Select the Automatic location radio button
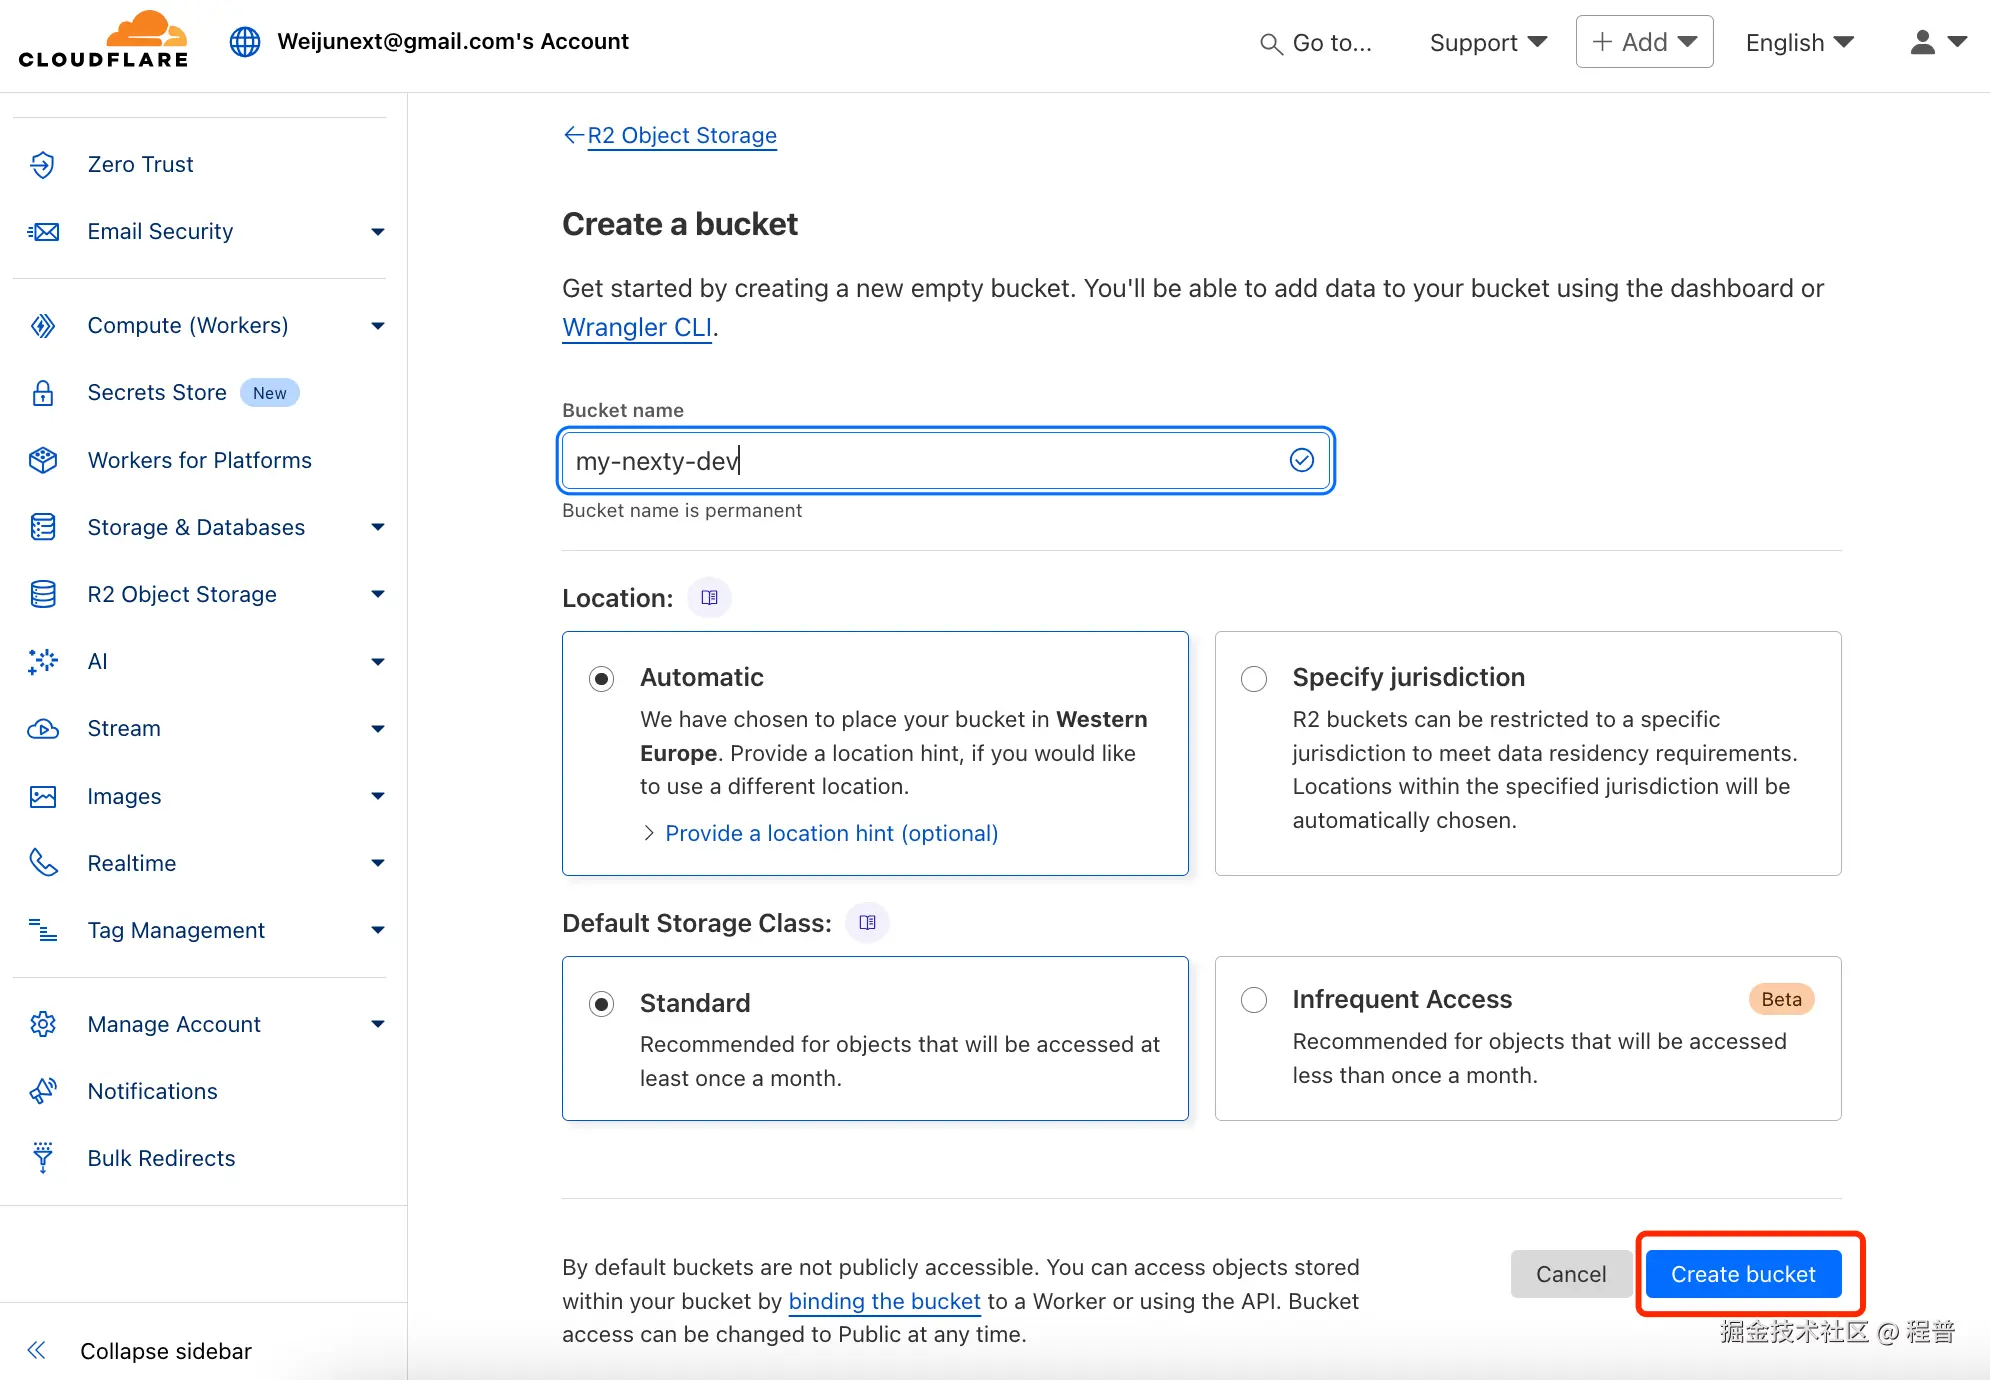This screenshot has width=1990, height=1380. pos(601,679)
